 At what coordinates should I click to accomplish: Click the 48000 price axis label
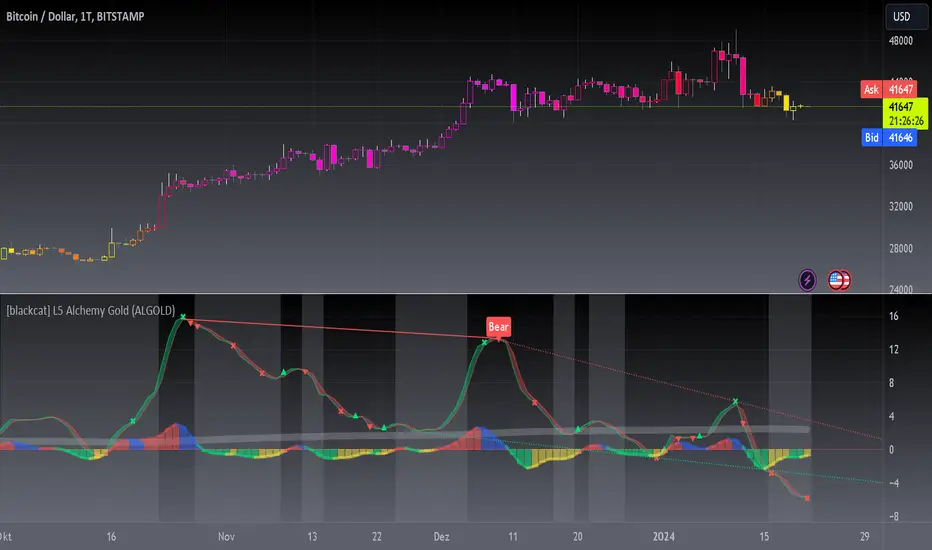coord(900,40)
